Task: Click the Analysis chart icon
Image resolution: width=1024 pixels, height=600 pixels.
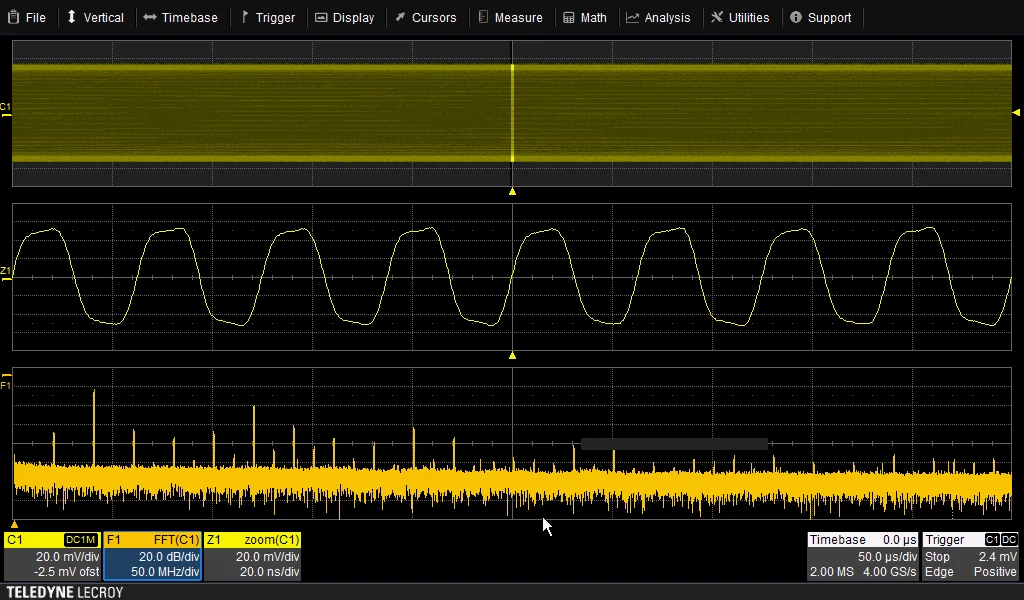Action: [632, 17]
